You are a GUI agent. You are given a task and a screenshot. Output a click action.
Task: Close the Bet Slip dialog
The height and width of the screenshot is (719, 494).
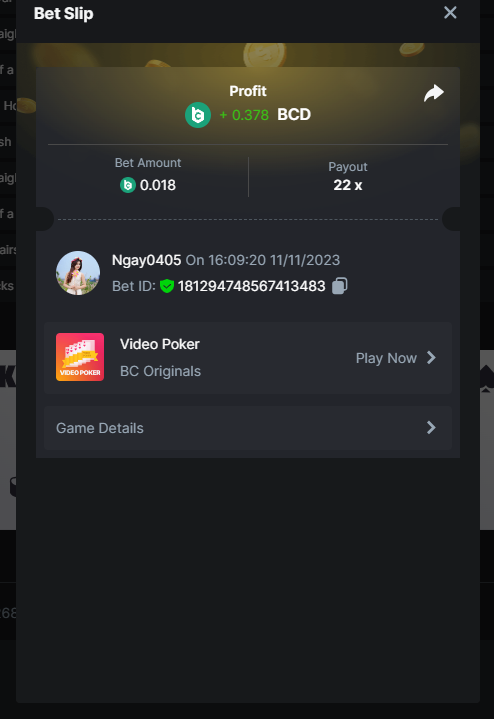(450, 12)
